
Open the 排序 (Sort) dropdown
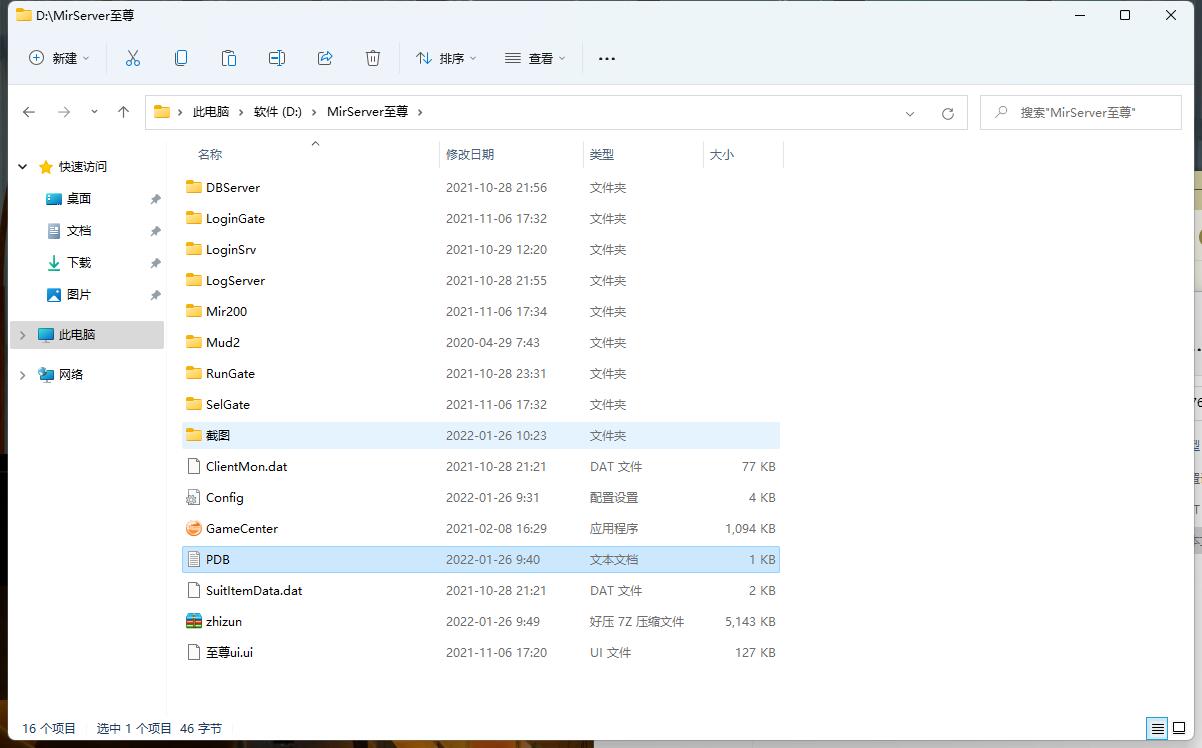pyautogui.click(x=446, y=58)
